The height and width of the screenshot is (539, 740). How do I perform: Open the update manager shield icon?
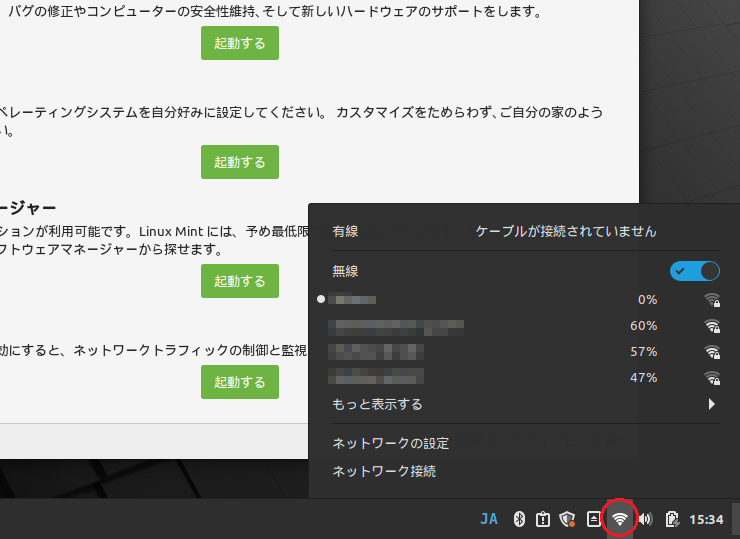(x=567, y=519)
